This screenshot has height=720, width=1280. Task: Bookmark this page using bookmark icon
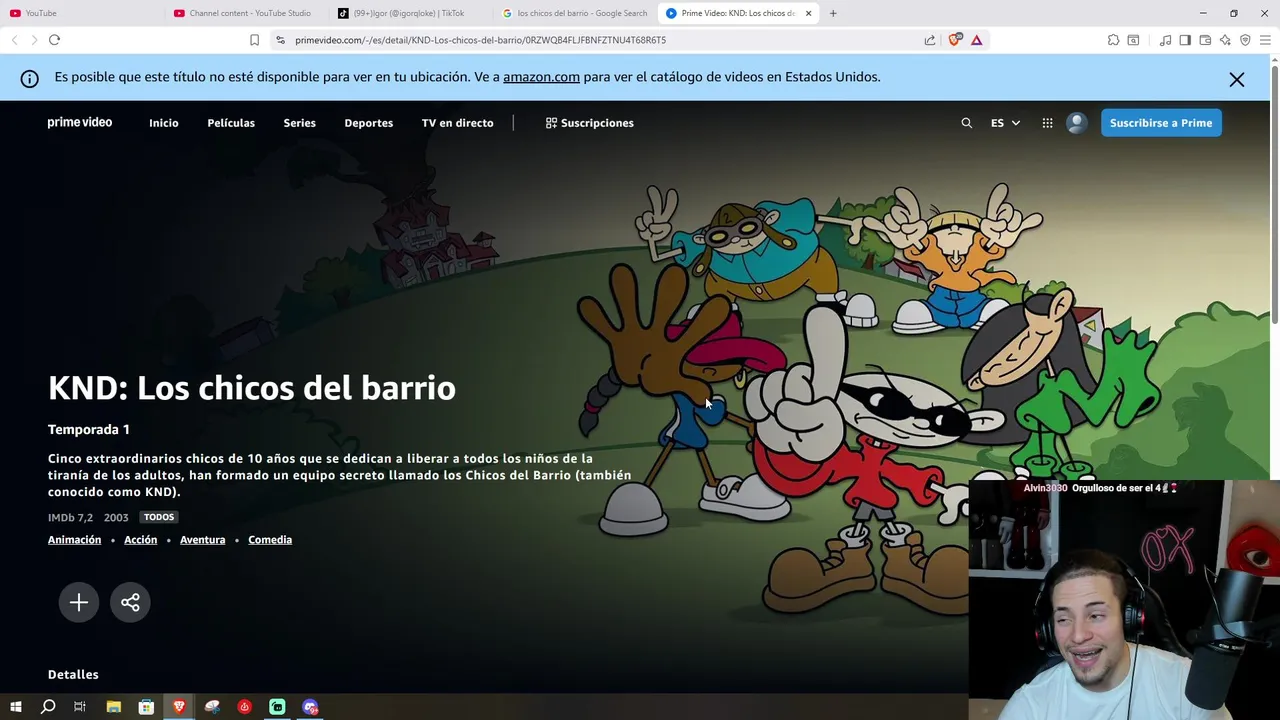[254, 40]
